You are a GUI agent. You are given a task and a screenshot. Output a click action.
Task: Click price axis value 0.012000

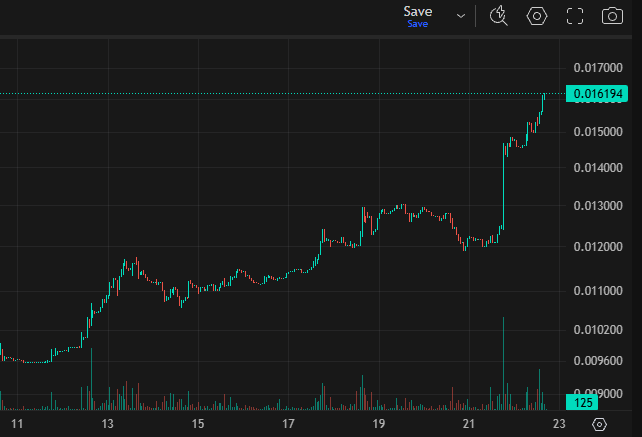click(x=598, y=247)
